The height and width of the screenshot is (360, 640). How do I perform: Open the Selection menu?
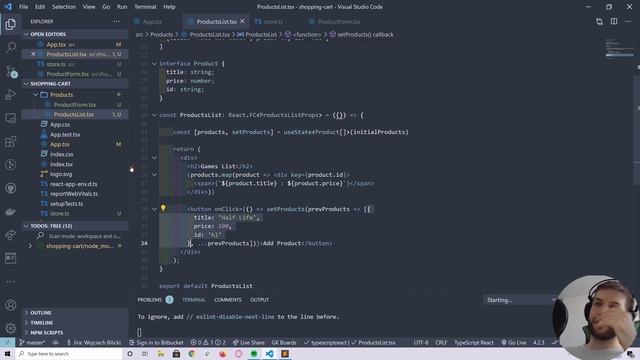pos(64,7)
